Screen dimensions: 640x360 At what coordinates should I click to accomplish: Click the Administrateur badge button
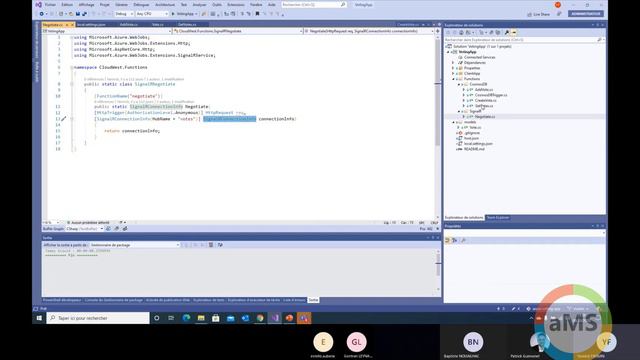click(x=585, y=14)
